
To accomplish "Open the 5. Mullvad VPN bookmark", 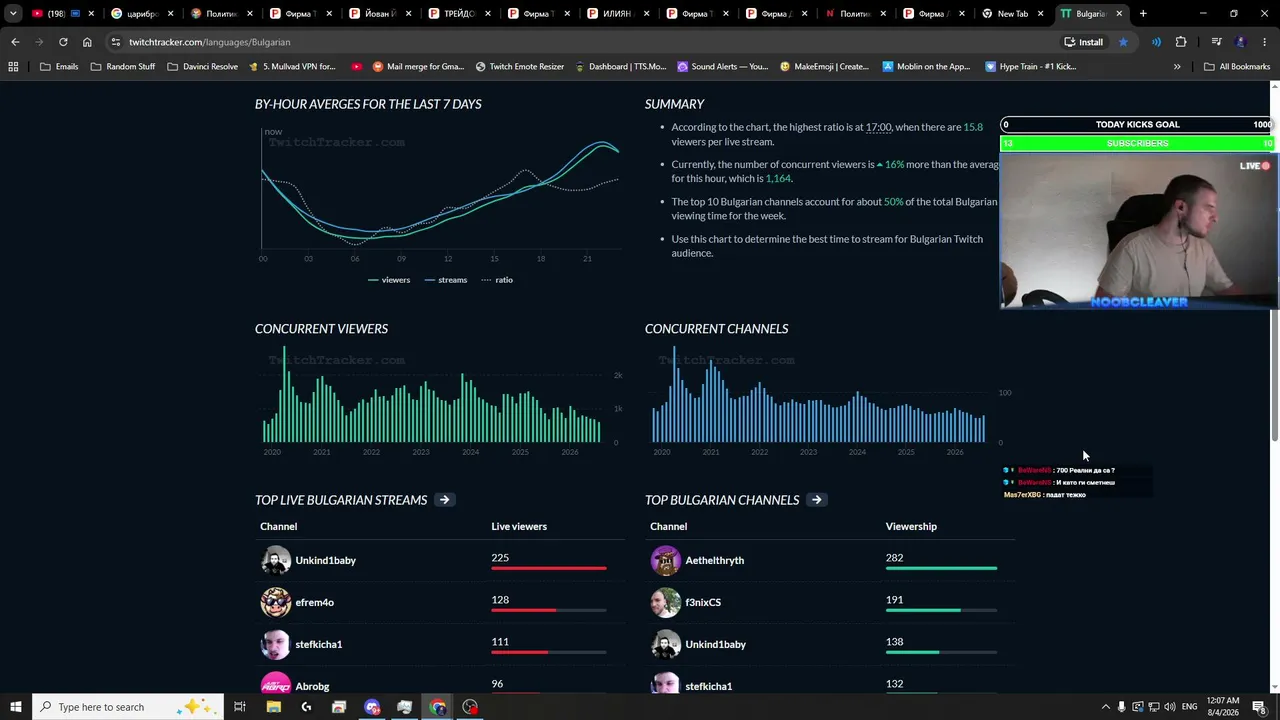I will pyautogui.click(x=292, y=67).
